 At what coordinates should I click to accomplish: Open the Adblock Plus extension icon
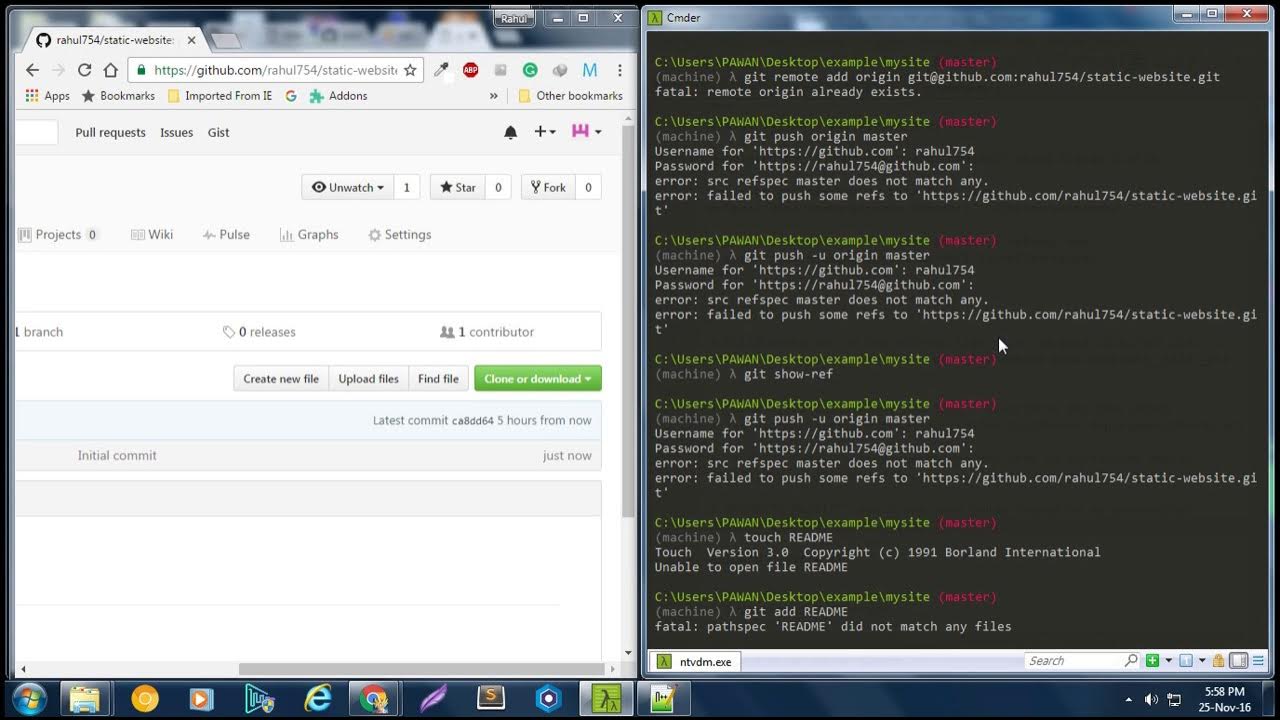[x=470, y=70]
